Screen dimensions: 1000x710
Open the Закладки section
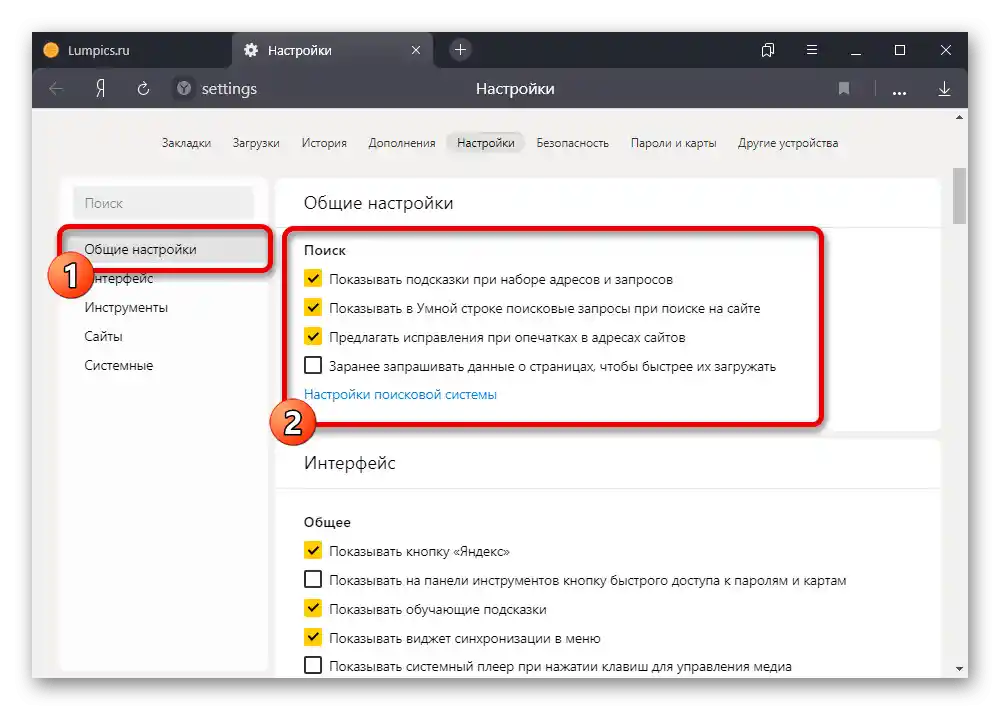186,143
